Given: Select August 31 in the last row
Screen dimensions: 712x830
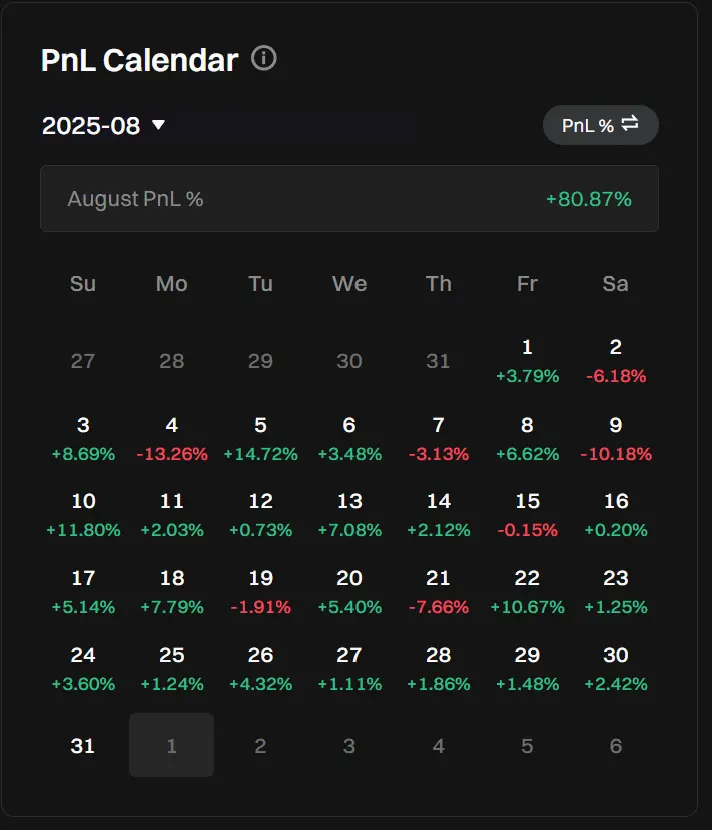Looking at the screenshot, I should (x=83, y=745).
